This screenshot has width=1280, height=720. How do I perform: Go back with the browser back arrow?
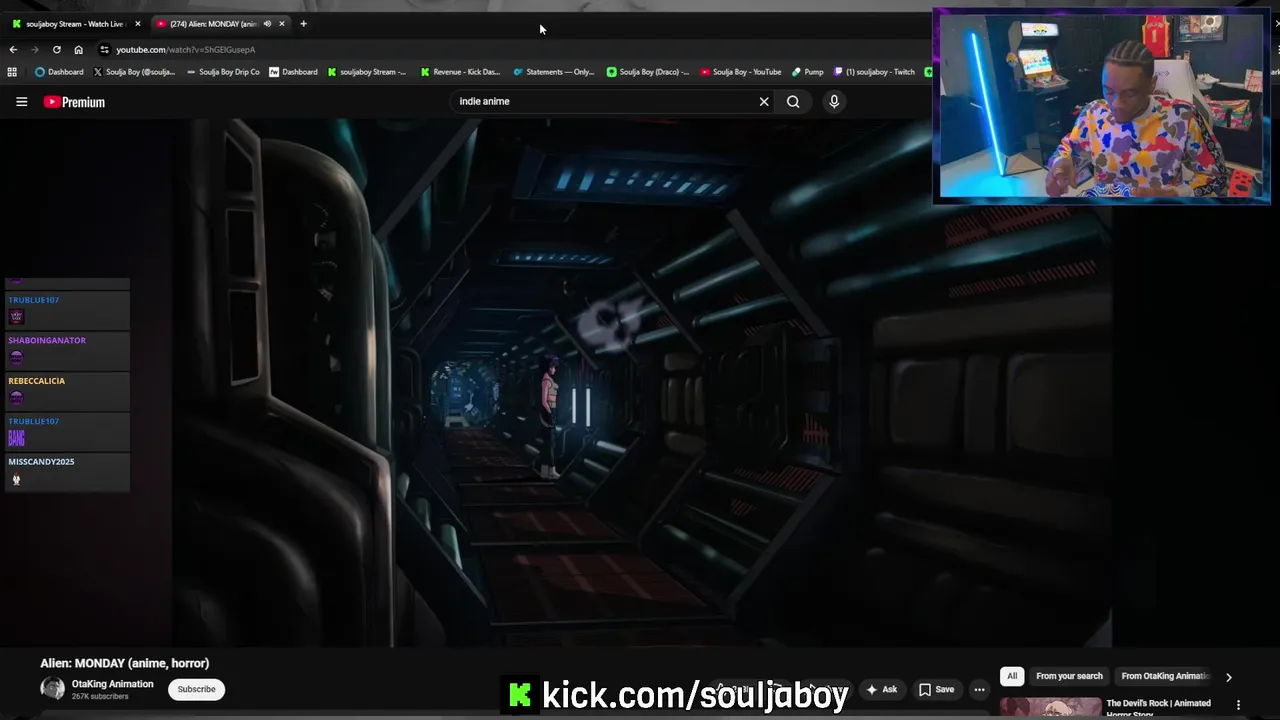pos(13,49)
